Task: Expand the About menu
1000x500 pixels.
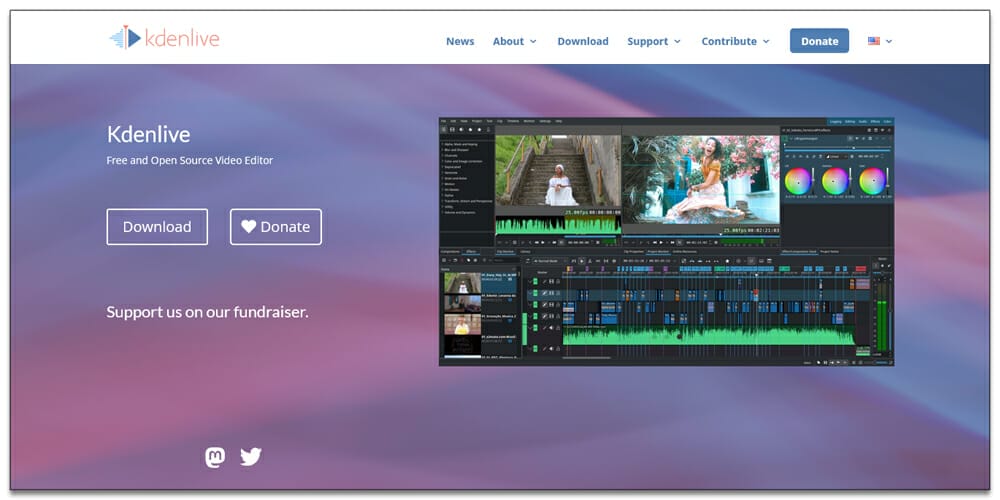Action: point(515,41)
